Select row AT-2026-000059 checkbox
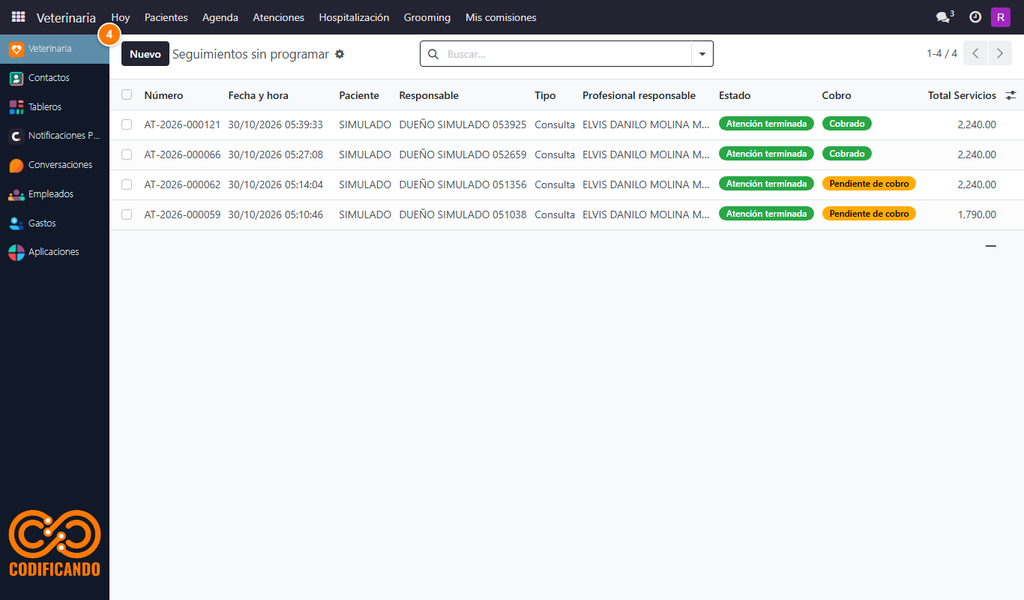Viewport: 1024px width, 600px height. coord(127,215)
